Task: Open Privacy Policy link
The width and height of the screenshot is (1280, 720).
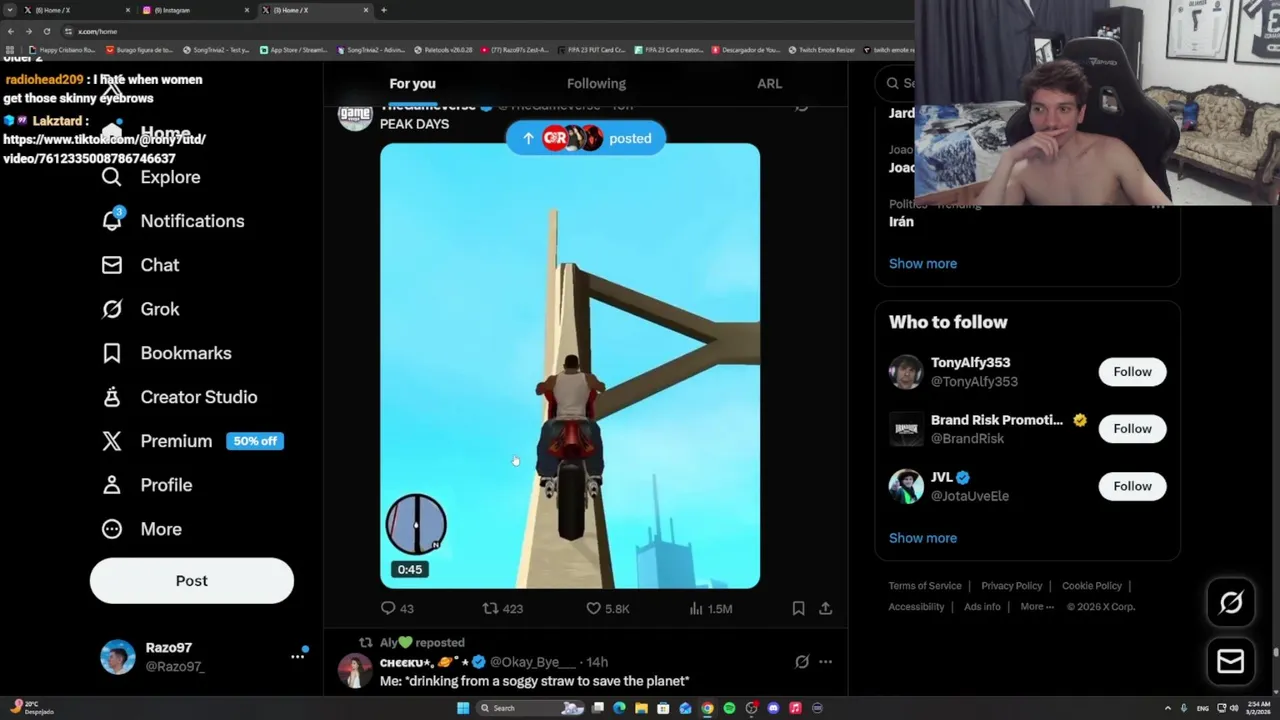Action: coord(1012,586)
